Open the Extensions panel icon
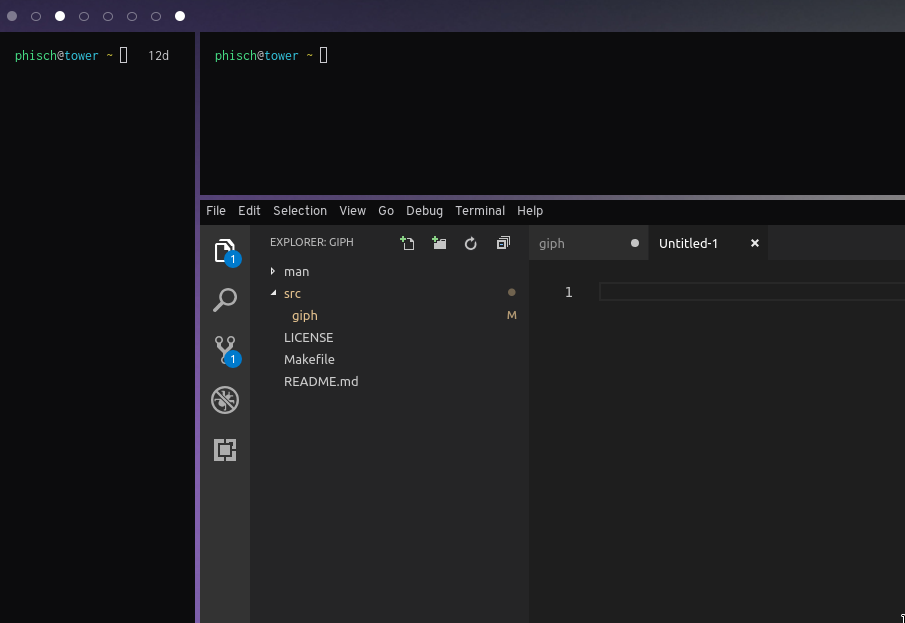This screenshot has height=623, width=905. [224, 450]
